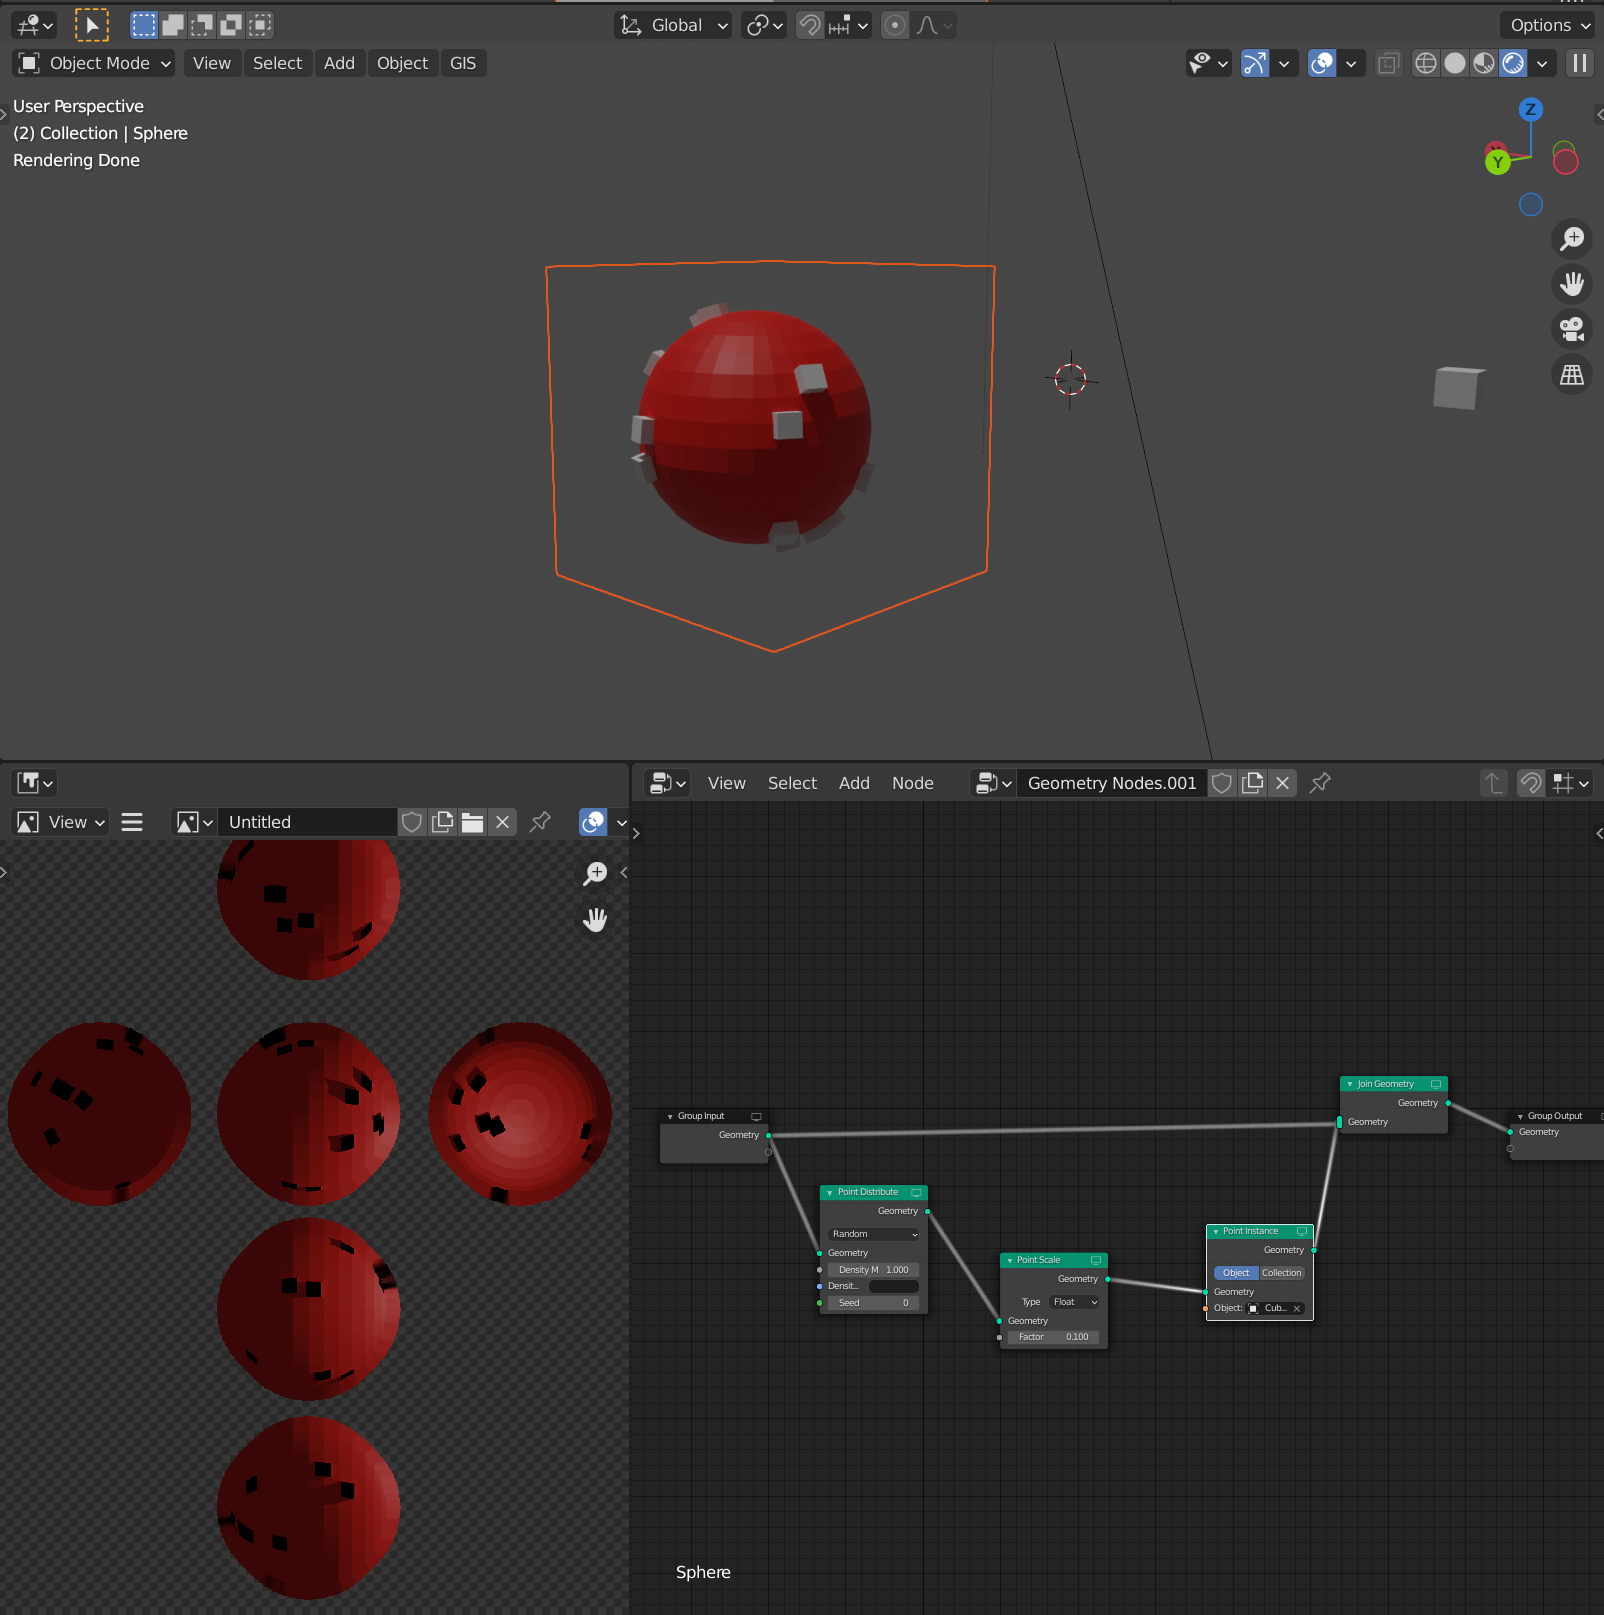Screen dimensions: 1604x1615
Task: Switch to wireframe viewport shading
Action: pyautogui.click(x=1426, y=64)
